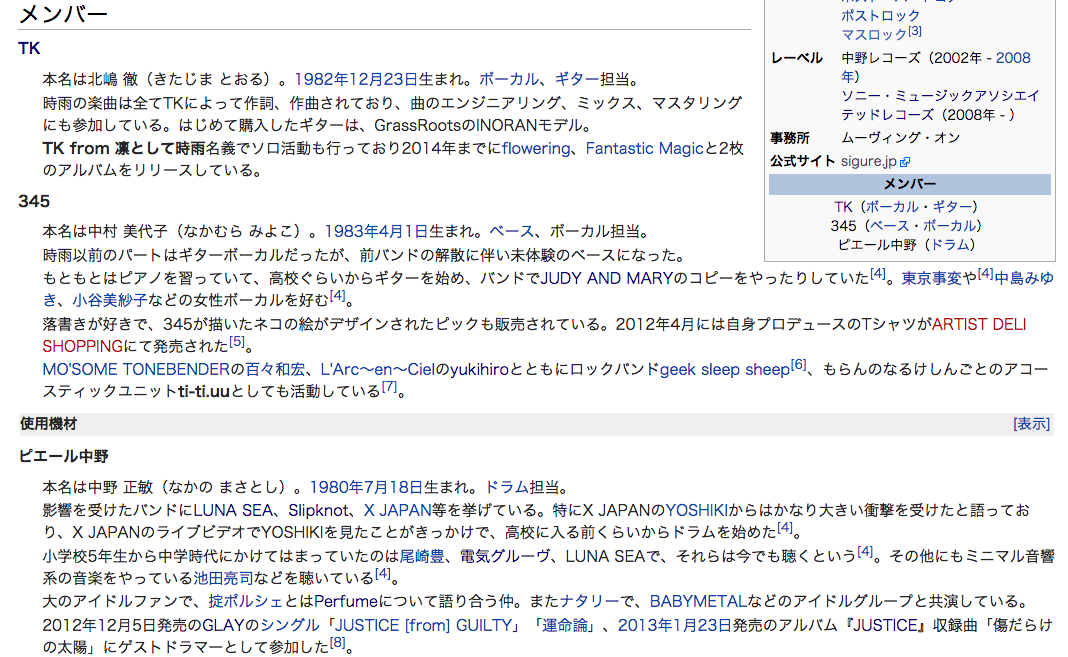Select ムーヴィング・オン agency name in infobox
The width and height of the screenshot is (1068, 657).
900,138
